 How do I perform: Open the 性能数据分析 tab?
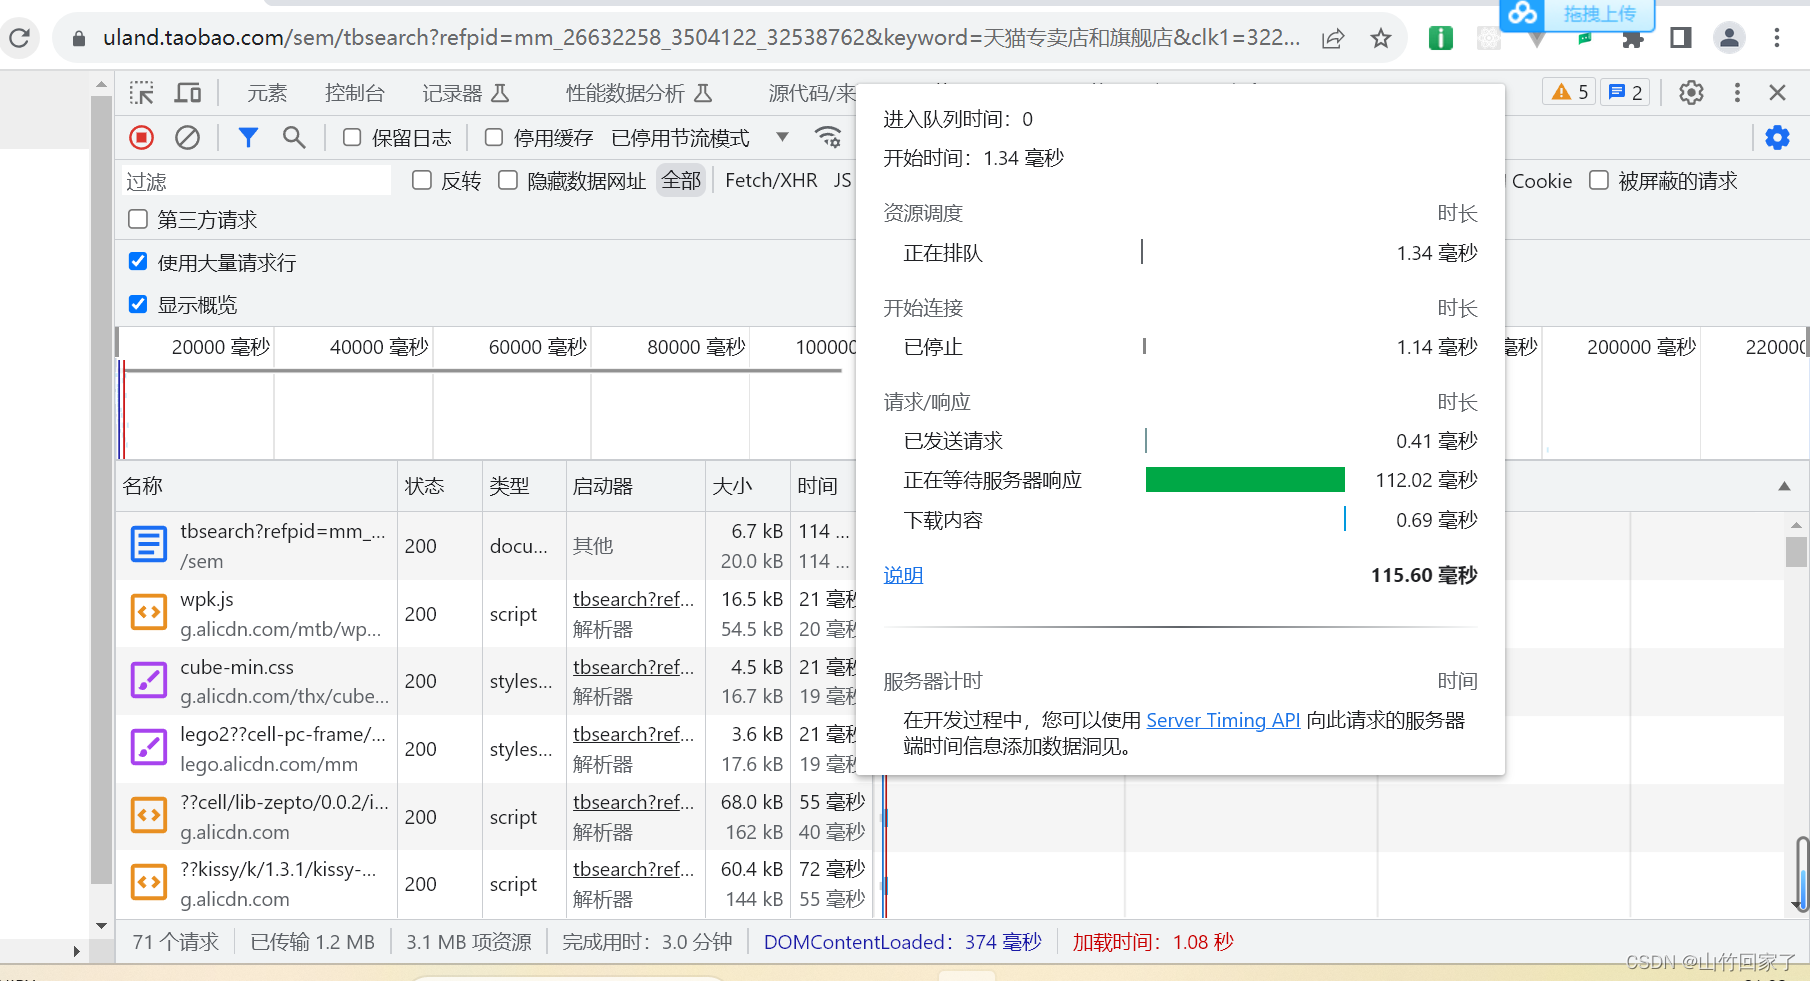640,93
